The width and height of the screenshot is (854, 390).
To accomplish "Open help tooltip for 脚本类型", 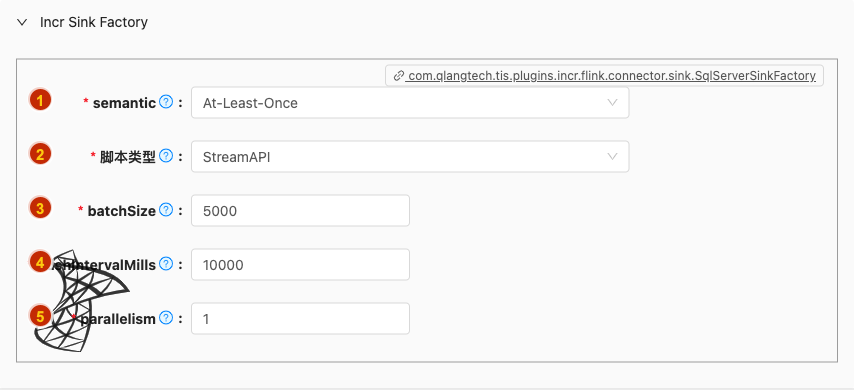I will (166, 156).
